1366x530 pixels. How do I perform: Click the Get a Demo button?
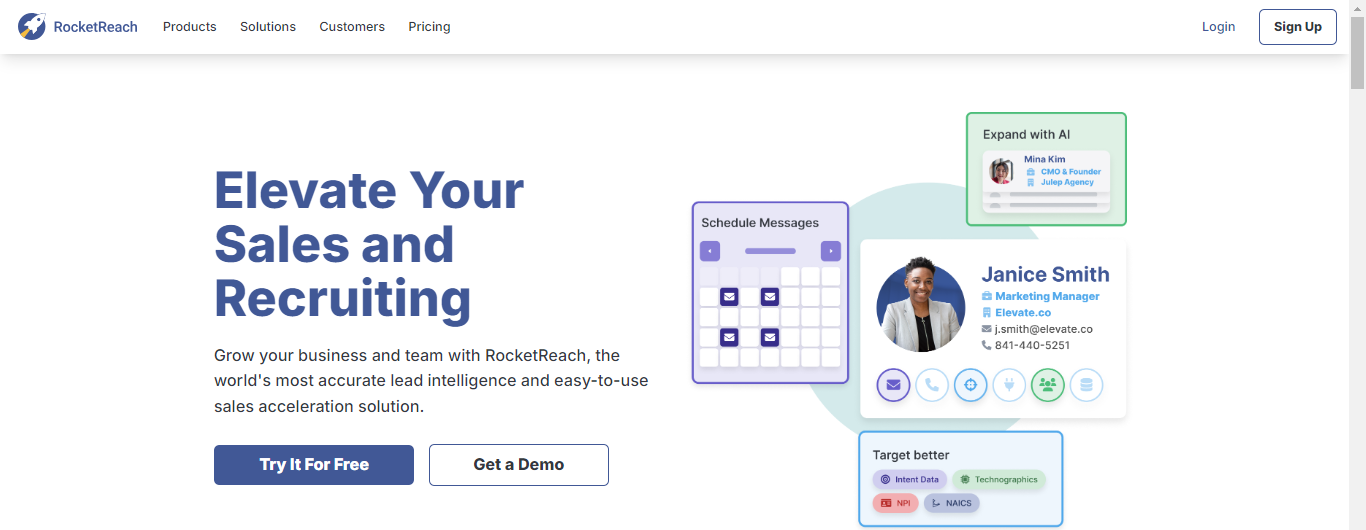(518, 465)
